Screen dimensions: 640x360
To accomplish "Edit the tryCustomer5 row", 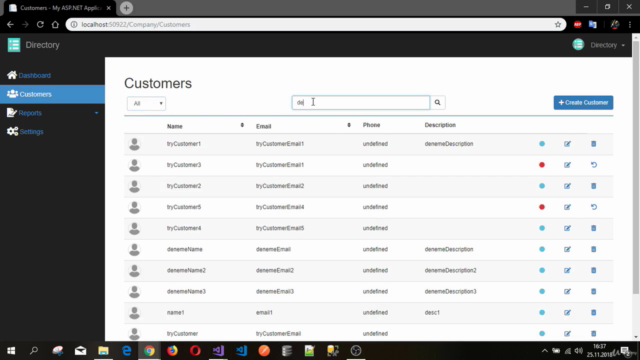I will point(567,207).
